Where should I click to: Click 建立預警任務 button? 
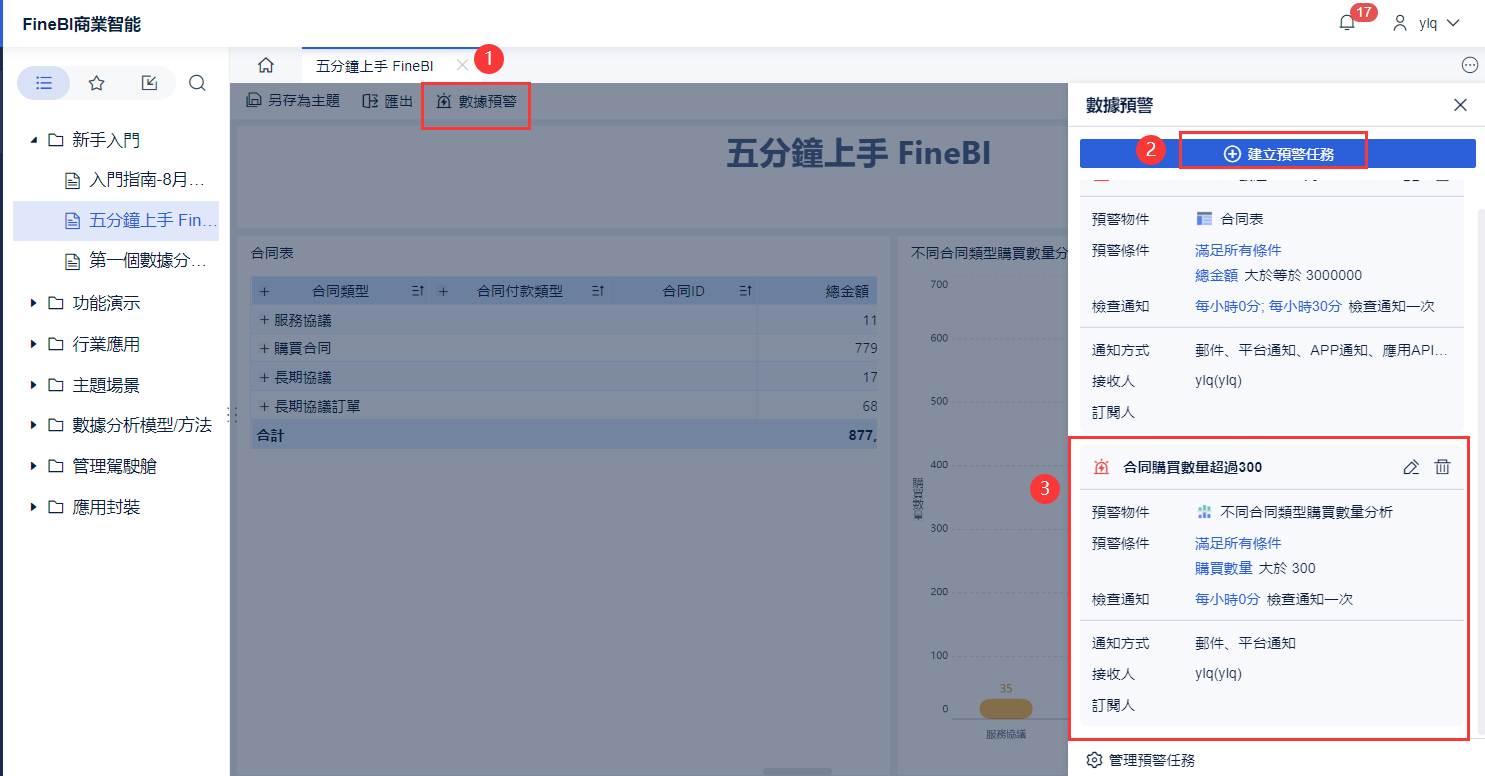[x=1278, y=154]
